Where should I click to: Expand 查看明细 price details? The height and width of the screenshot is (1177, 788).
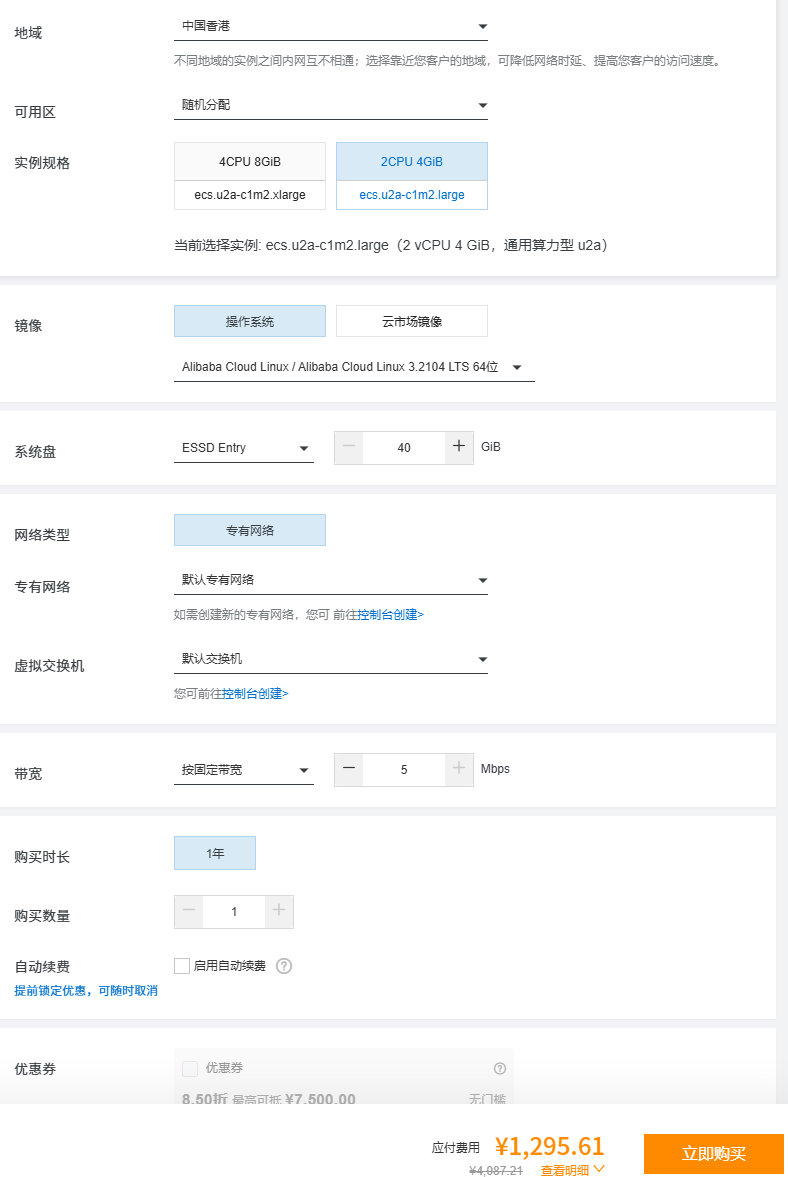click(x=572, y=1169)
